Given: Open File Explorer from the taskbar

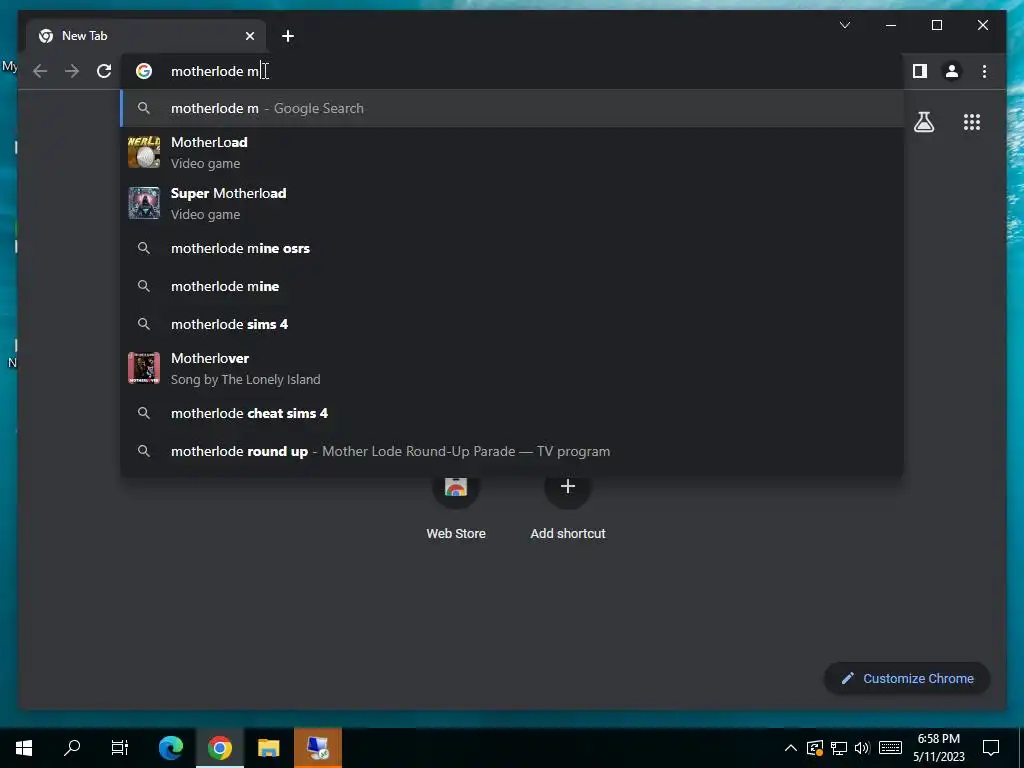Looking at the screenshot, I should 268,748.
